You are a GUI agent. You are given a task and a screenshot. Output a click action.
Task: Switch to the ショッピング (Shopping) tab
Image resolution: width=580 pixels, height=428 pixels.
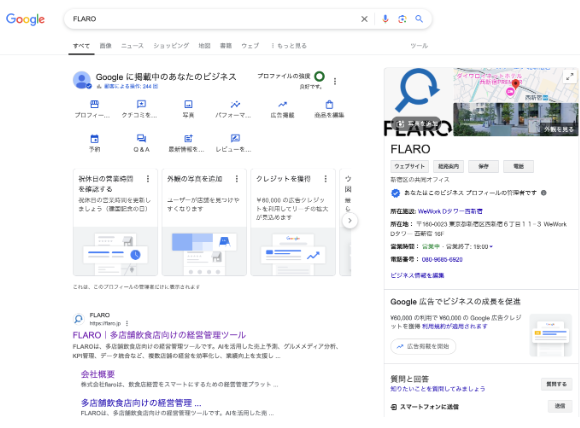[171, 46]
